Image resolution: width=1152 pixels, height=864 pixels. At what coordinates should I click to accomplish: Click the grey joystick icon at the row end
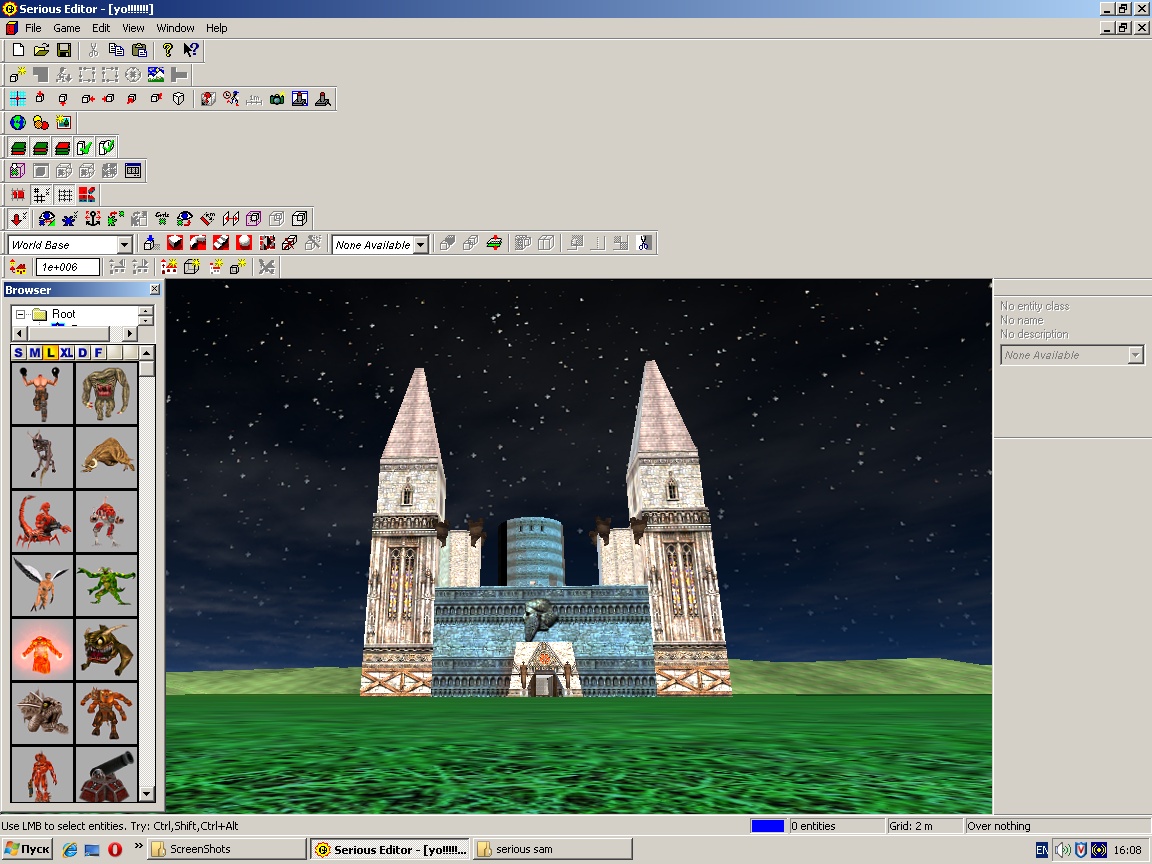coord(323,98)
